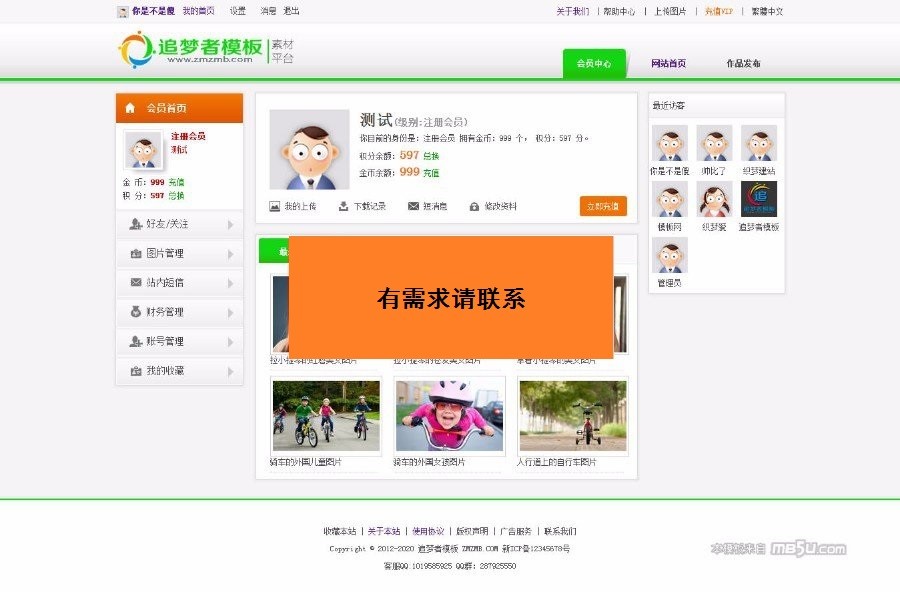The image size is (900, 592).
Task: Expand the 财务管理 arrow
Action: [231, 313]
